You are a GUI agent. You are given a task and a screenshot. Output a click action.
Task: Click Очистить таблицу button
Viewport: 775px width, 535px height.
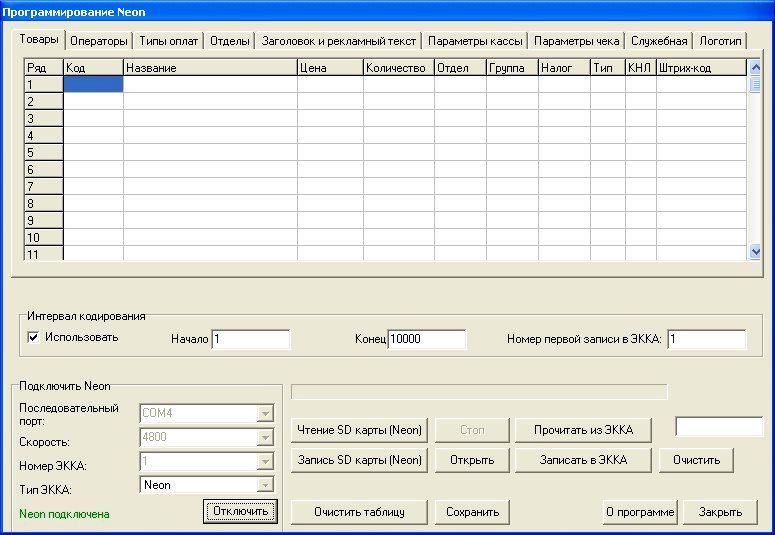click(359, 512)
